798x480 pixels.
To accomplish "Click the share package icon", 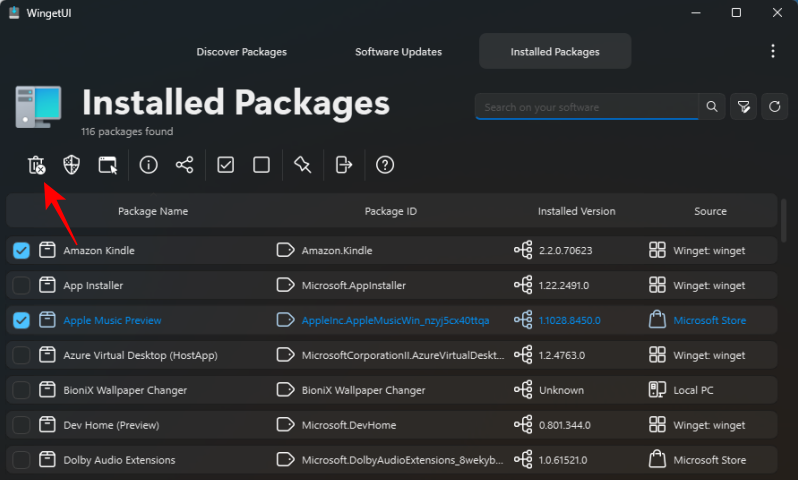I will pyautogui.click(x=185, y=165).
